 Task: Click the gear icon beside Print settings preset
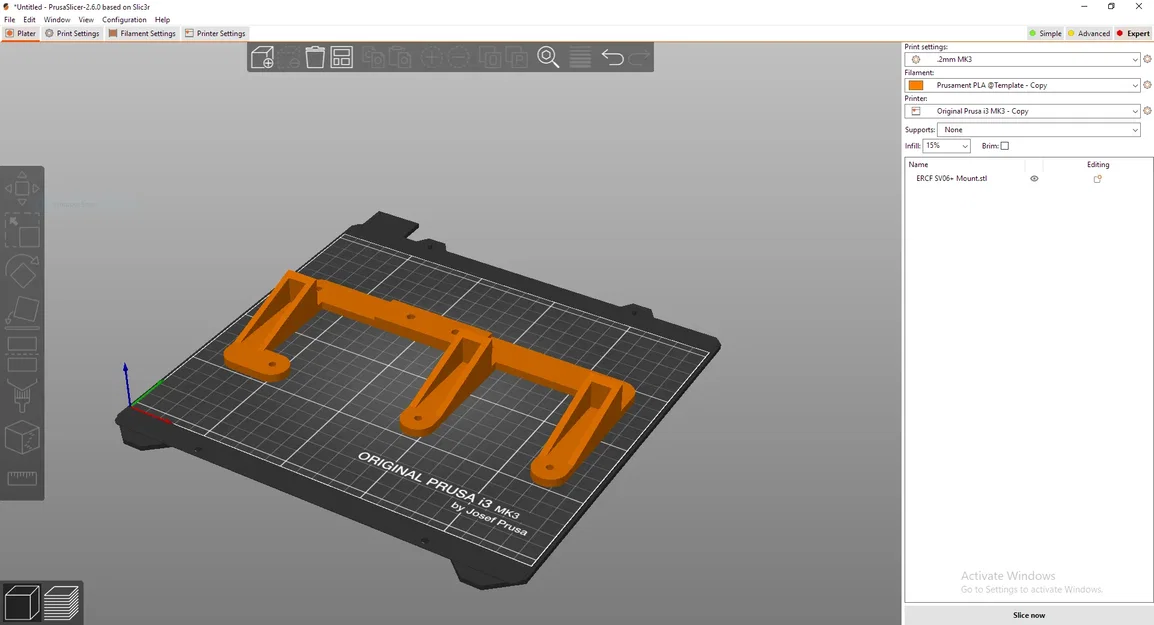(1147, 60)
